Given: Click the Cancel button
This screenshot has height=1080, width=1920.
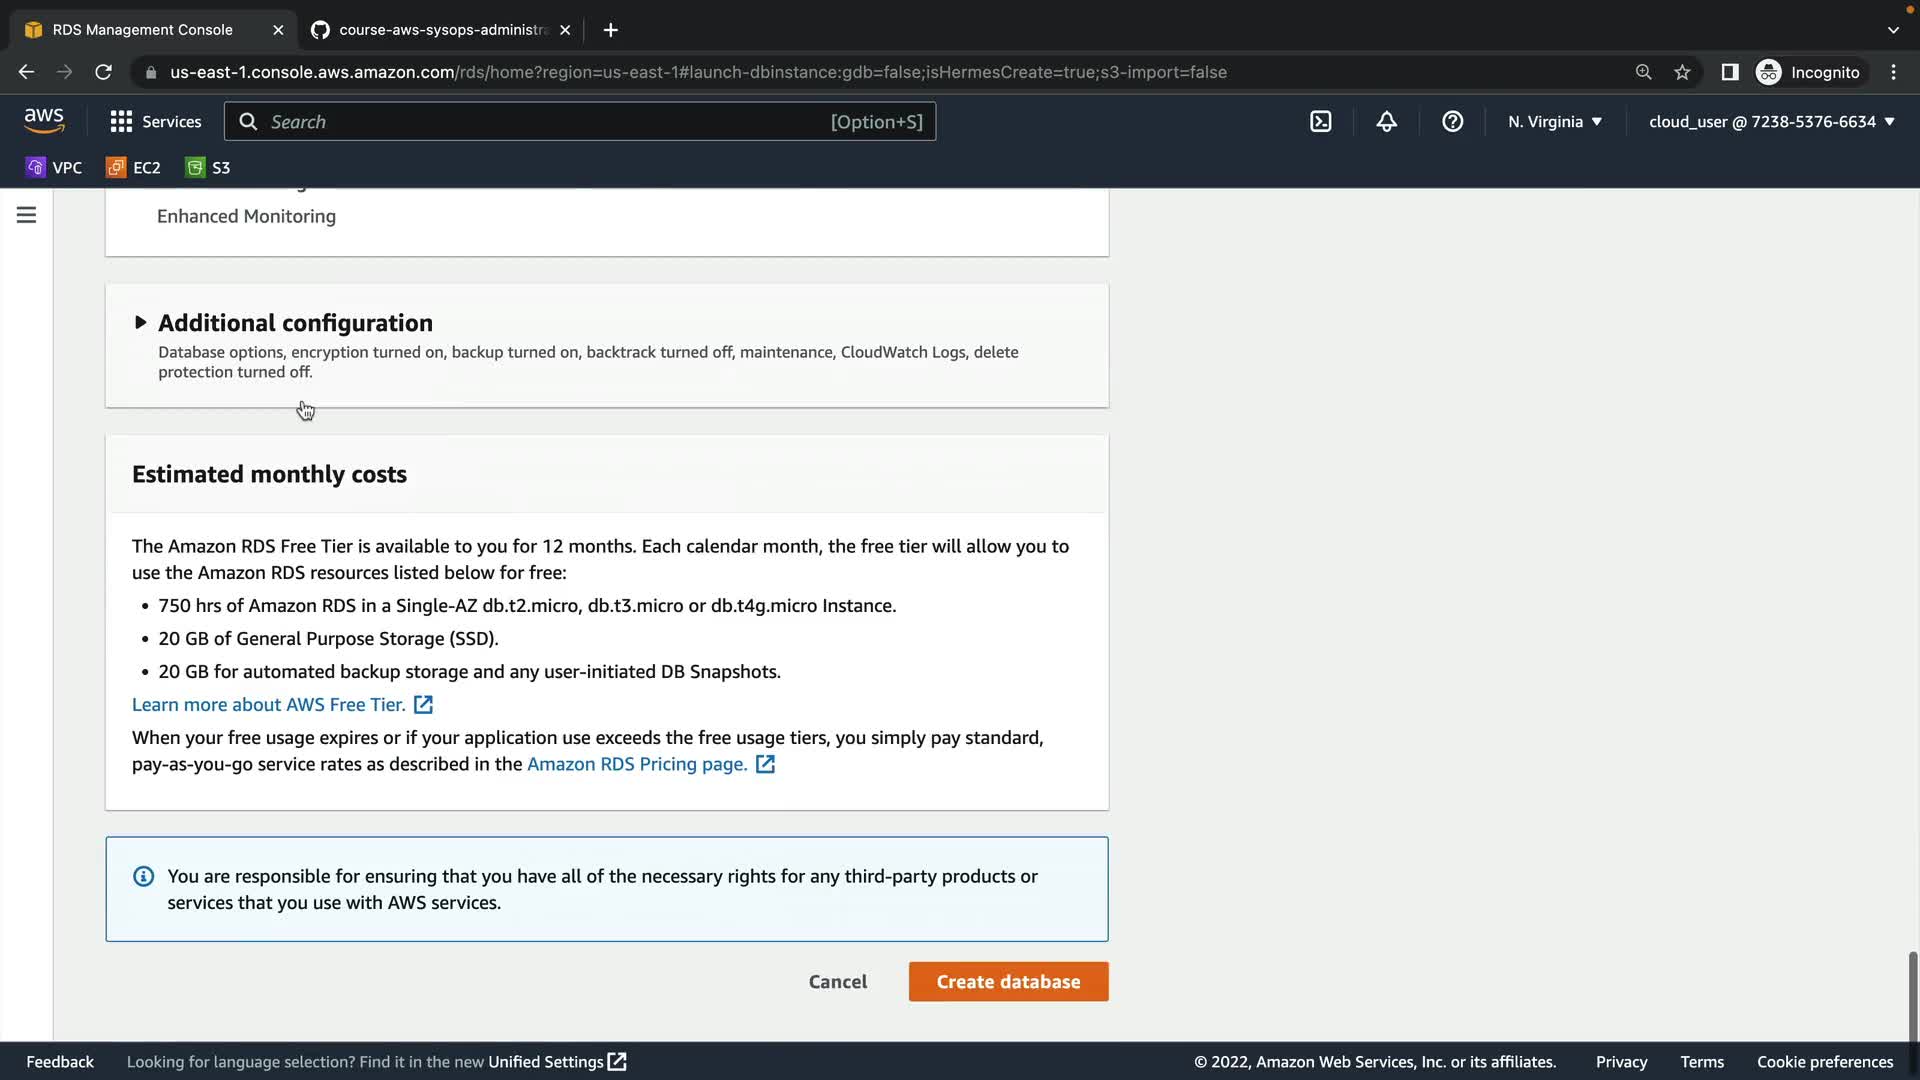Looking at the screenshot, I should tap(838, 981).
